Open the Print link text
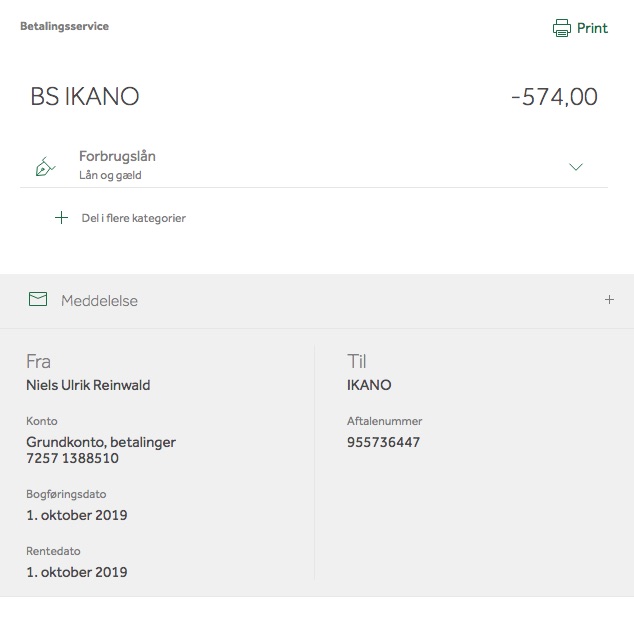This screenshot has width=634, height=640. tap(592, 28)
